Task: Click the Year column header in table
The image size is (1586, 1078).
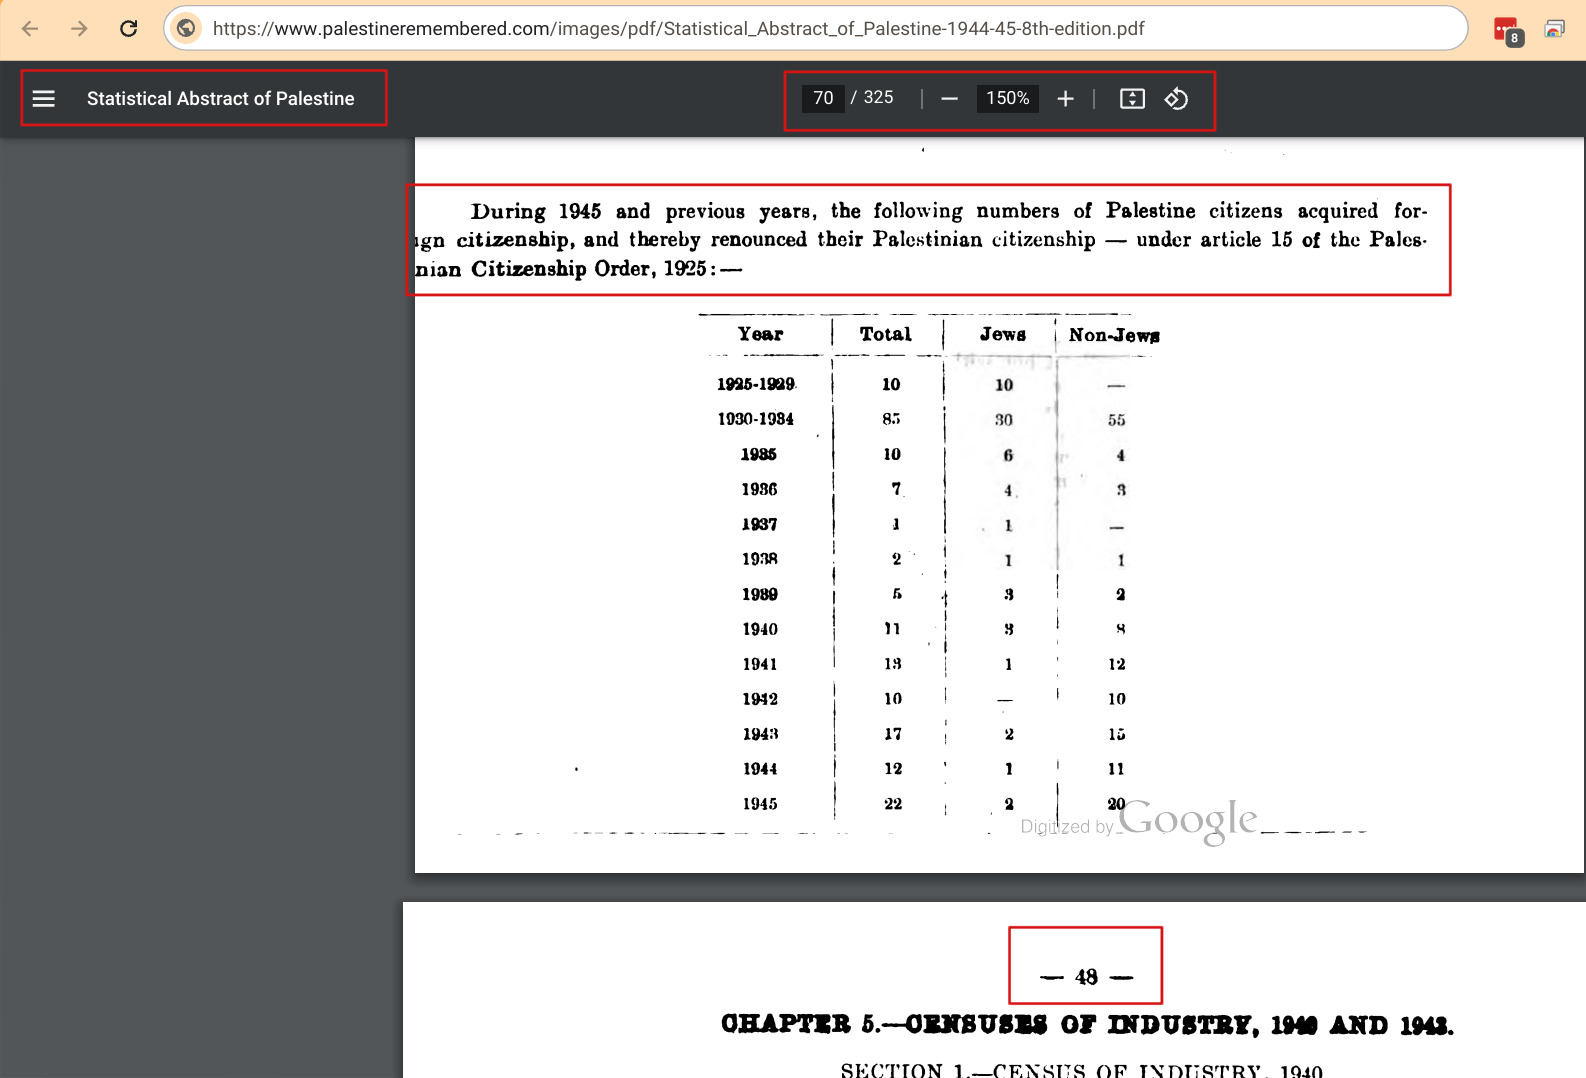Action: pyautogui.click(x=761, y=335)
